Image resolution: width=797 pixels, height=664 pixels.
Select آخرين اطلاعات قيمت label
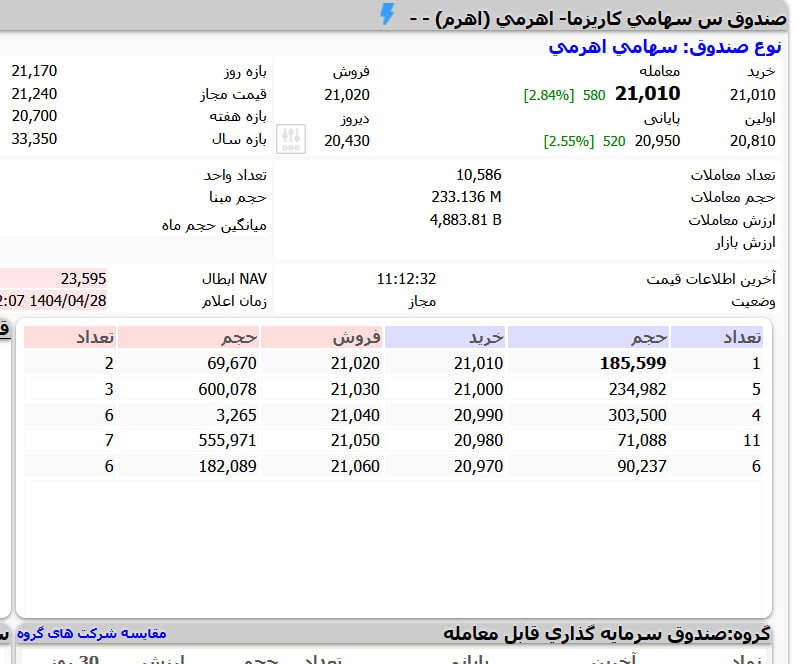tap(711, 279)
